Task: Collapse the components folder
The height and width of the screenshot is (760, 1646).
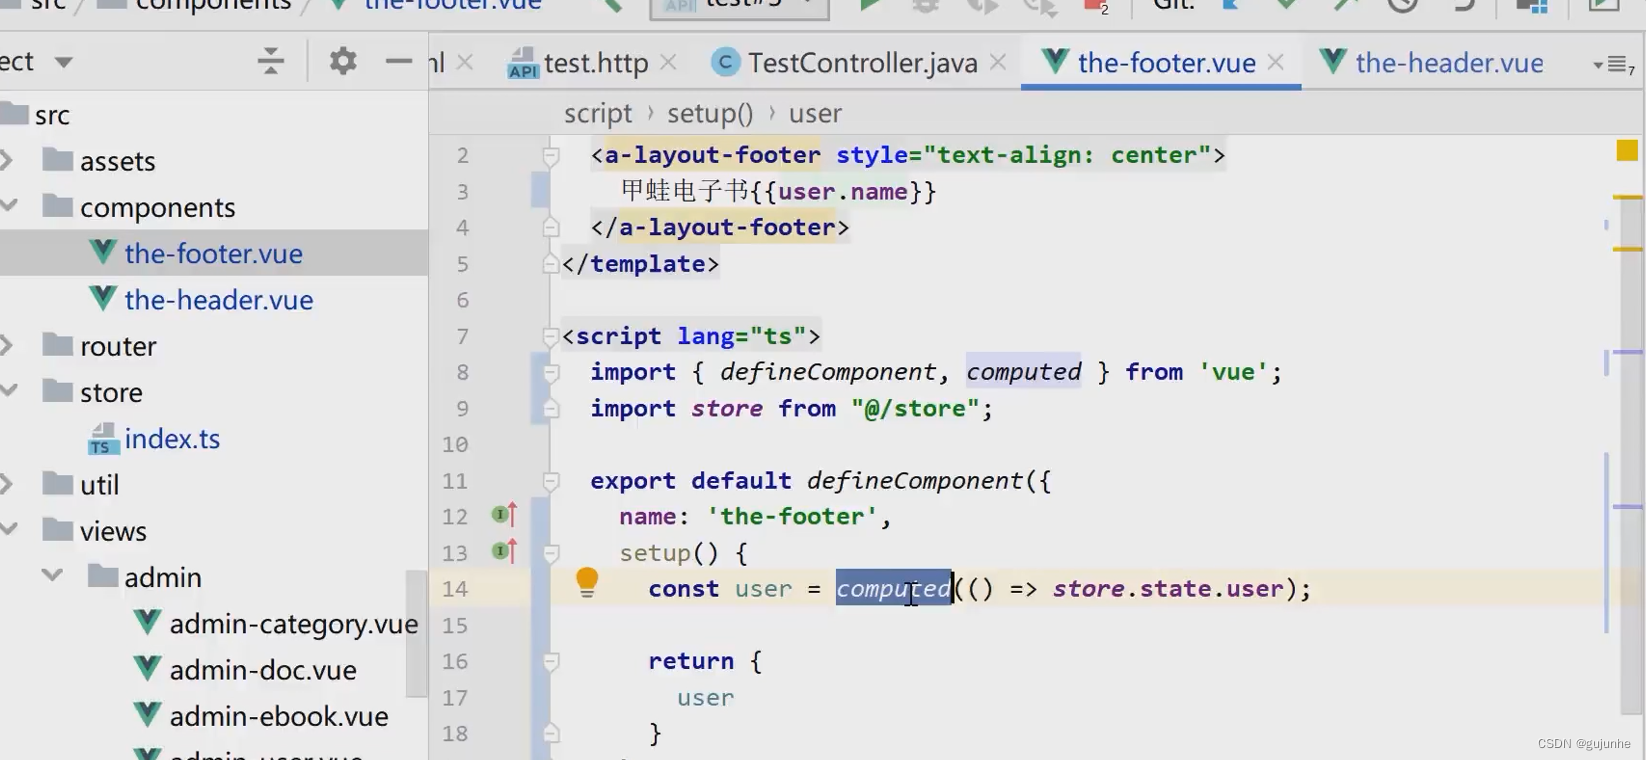Action: click(x=9, y=206)
